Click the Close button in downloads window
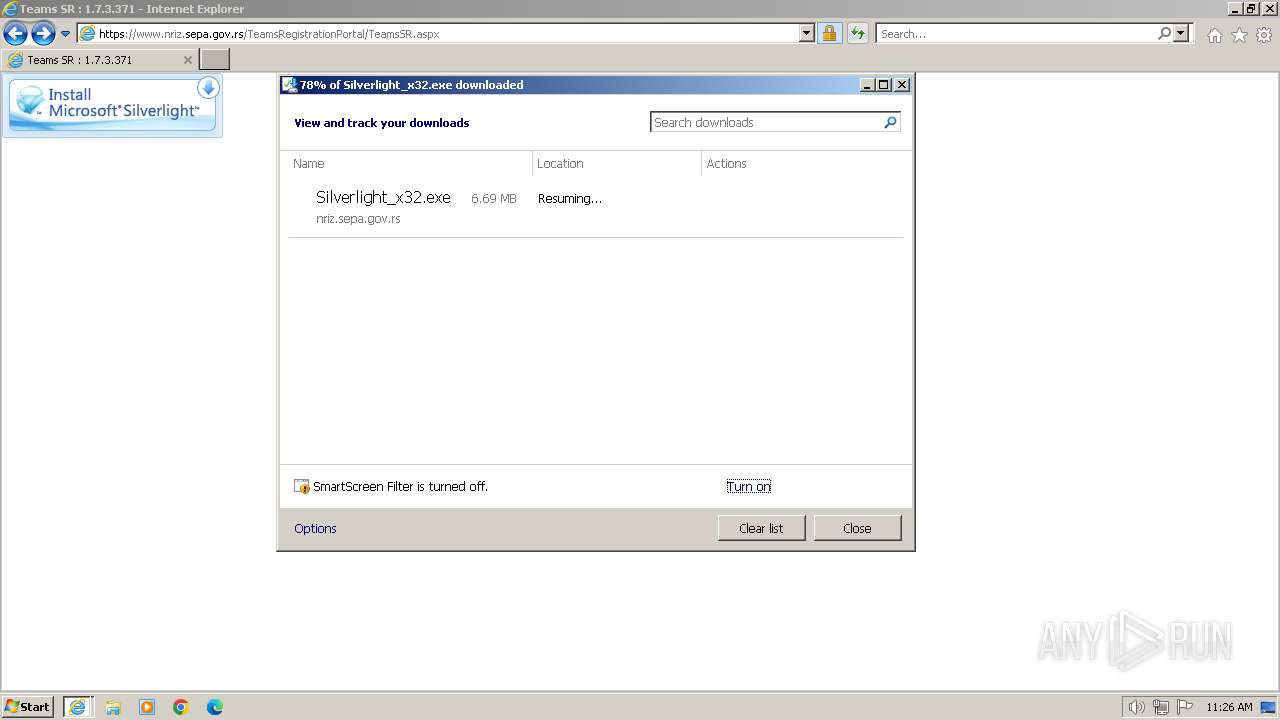The width and height of the screenshot is (1280, 720). pyautogui.click(x=857, y=528)
